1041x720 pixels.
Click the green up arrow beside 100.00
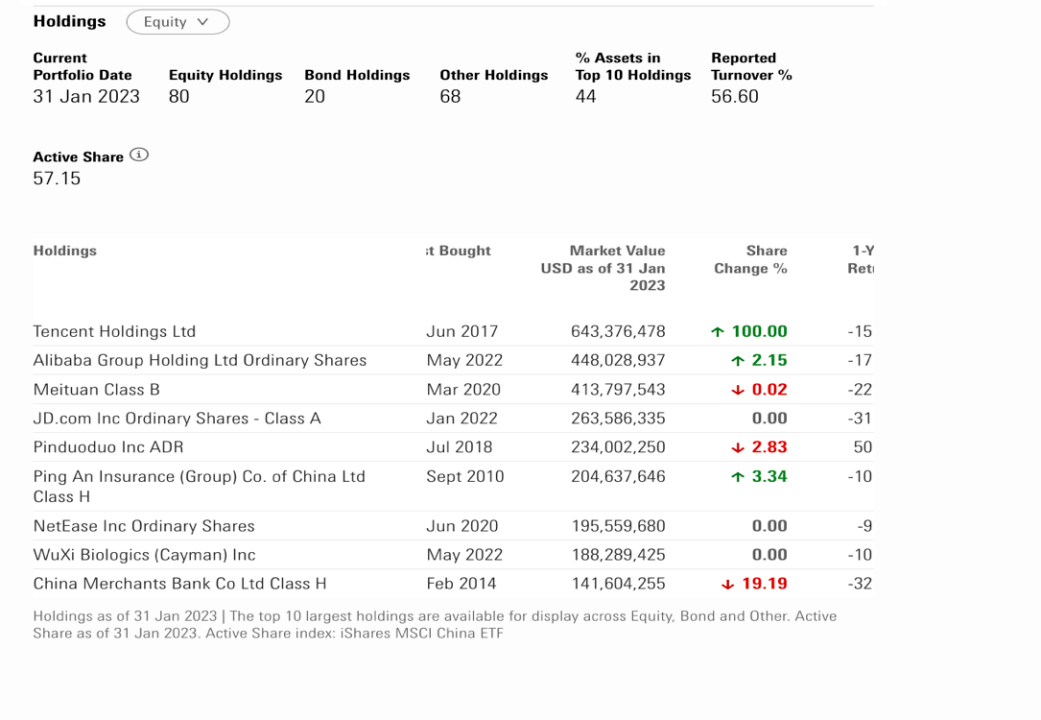(717, 331)
